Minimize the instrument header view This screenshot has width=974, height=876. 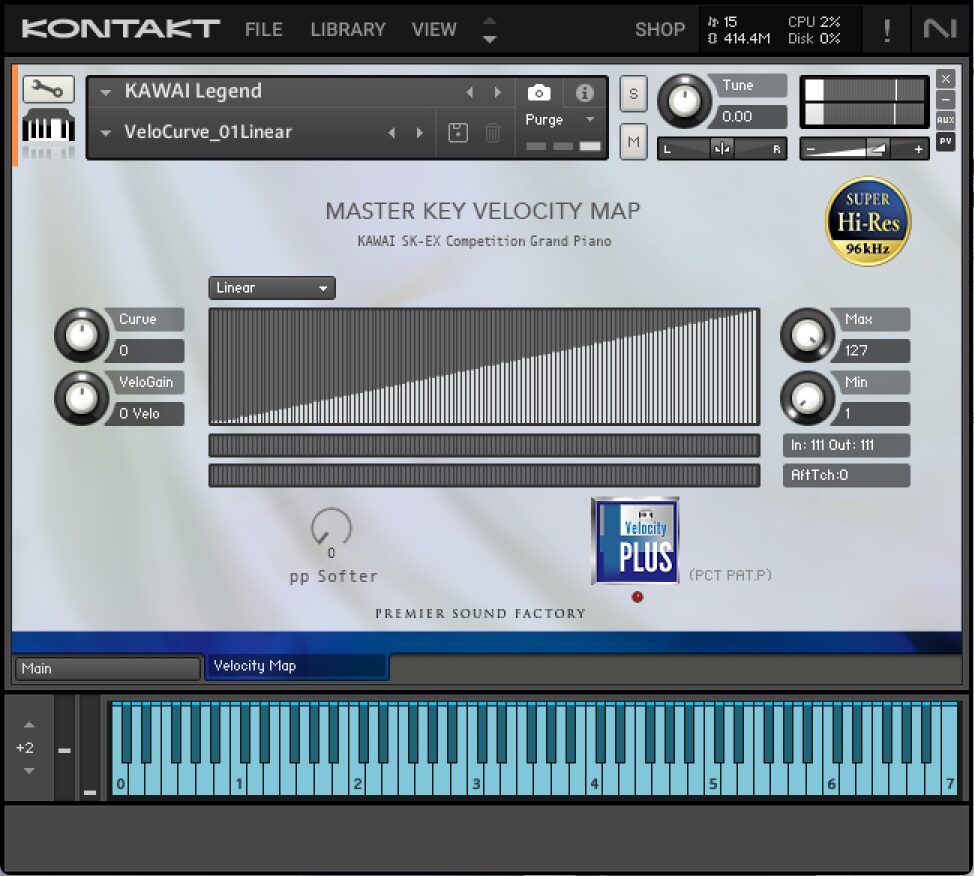tap(945, 99)
